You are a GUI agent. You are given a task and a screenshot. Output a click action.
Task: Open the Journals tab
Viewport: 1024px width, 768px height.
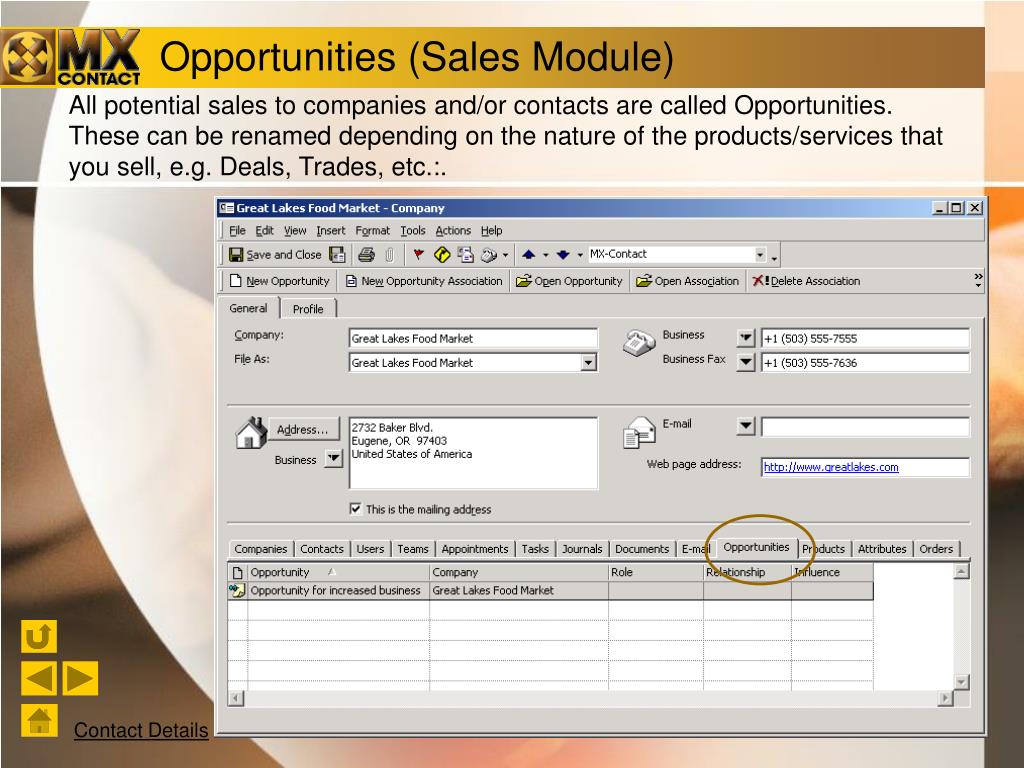(582, 549)
